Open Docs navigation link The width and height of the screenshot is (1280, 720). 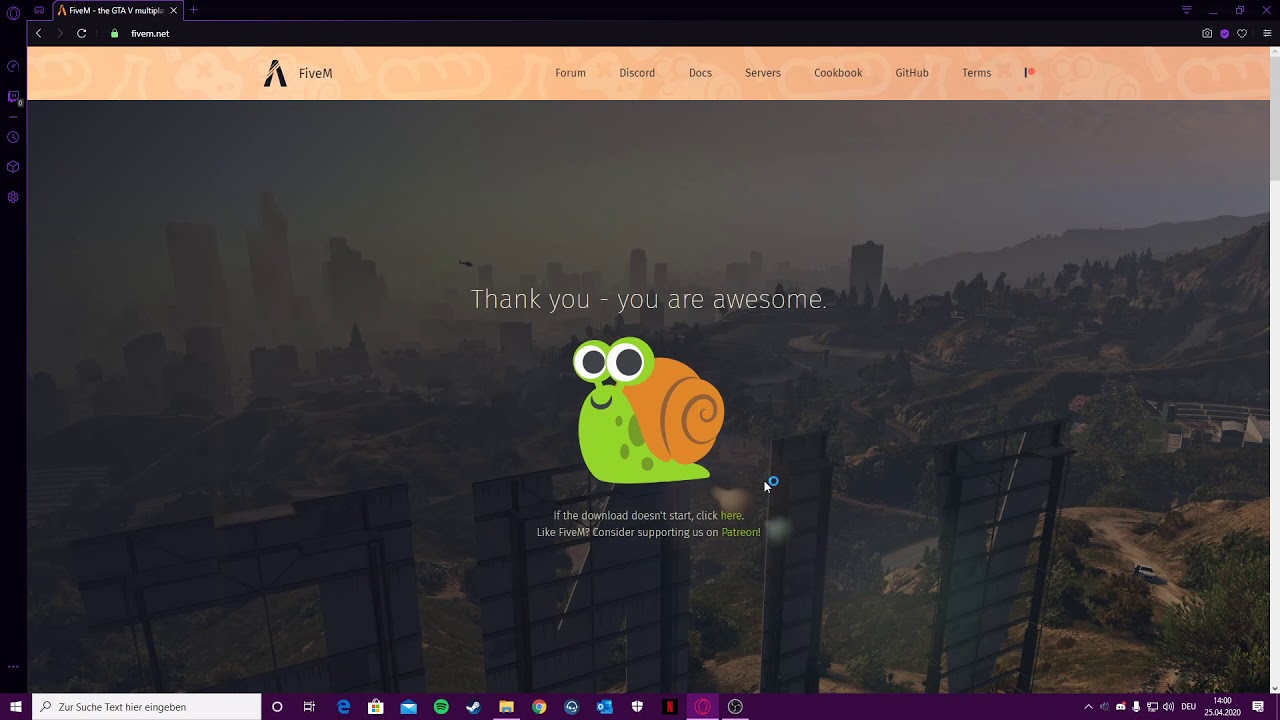[700, 73]
